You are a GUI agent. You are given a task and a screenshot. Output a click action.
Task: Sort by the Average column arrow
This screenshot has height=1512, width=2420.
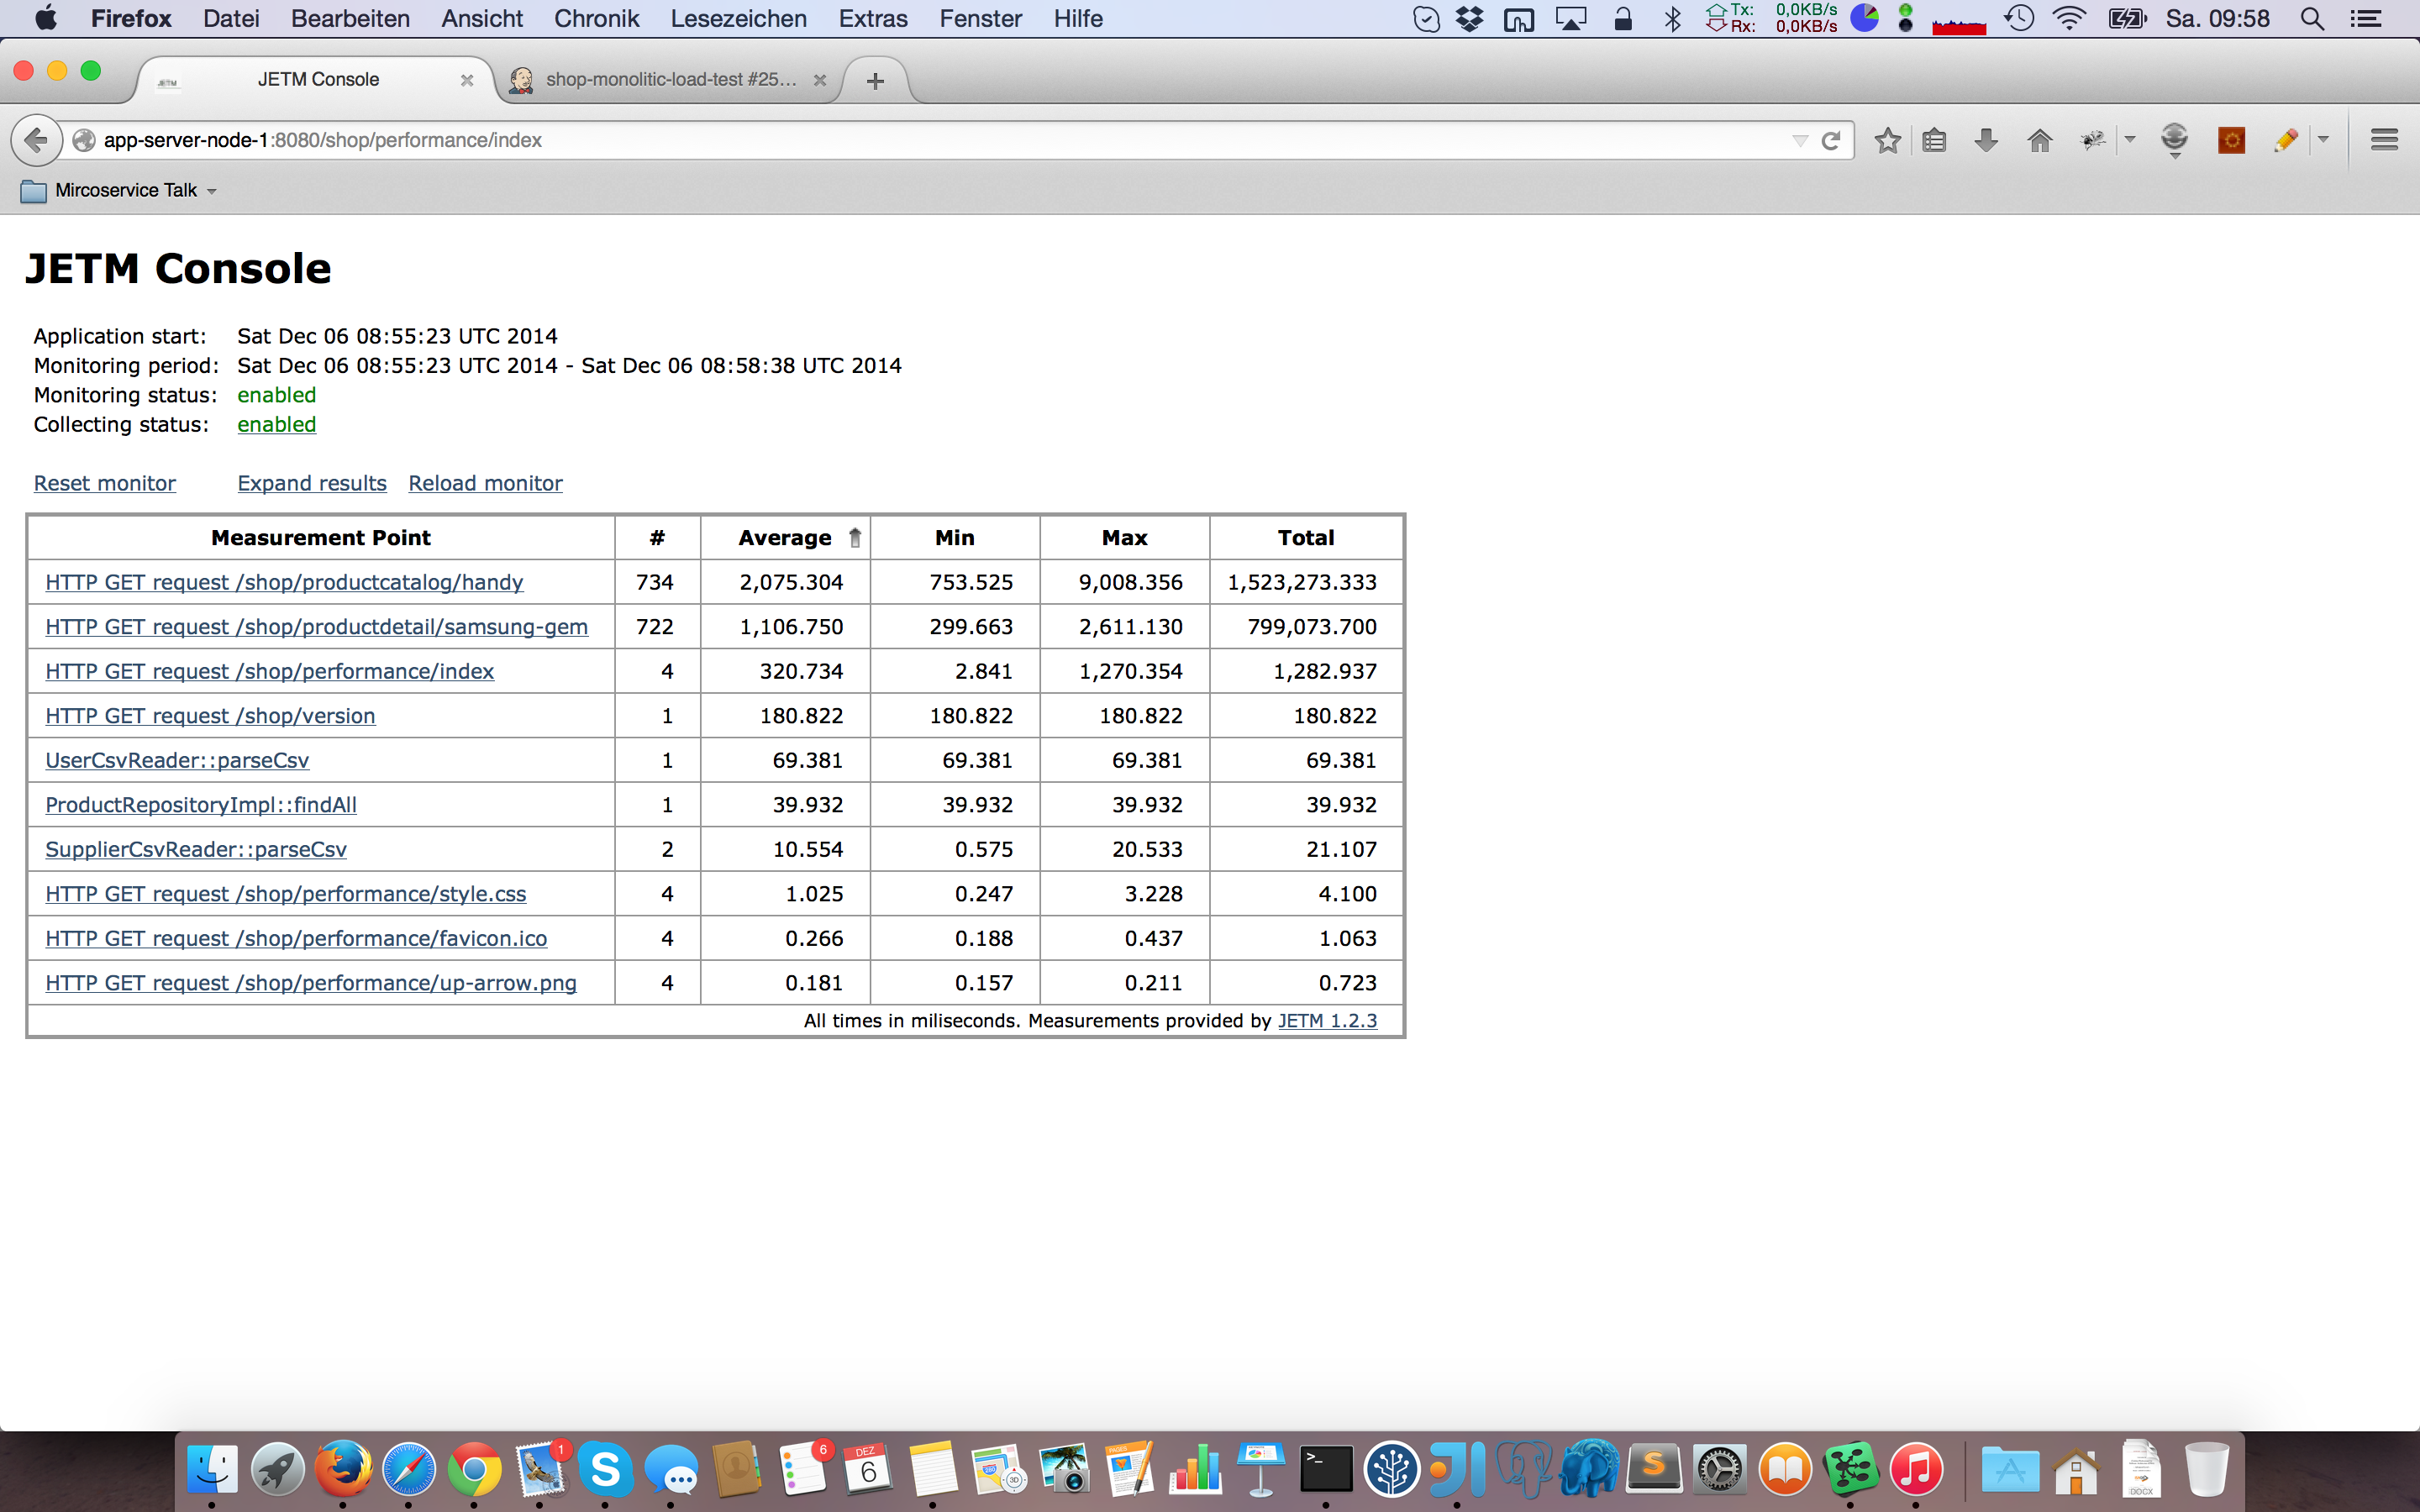click(x=855, y=538)
